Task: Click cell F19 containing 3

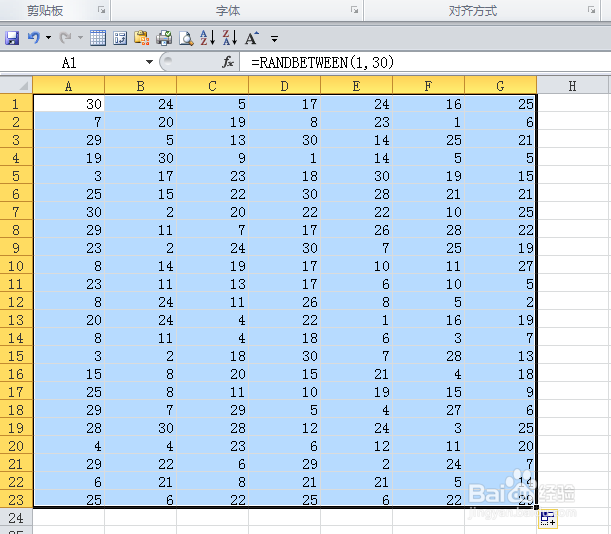Action: tap(428, 428)
